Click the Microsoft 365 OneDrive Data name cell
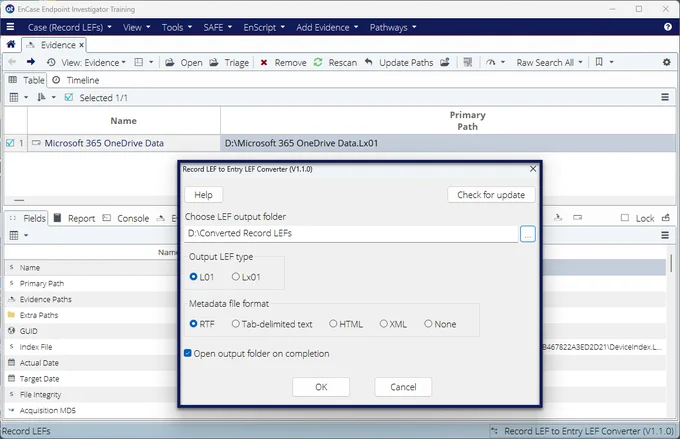The width and height of the screenshot is (680, 439). [x=124, y=143]
